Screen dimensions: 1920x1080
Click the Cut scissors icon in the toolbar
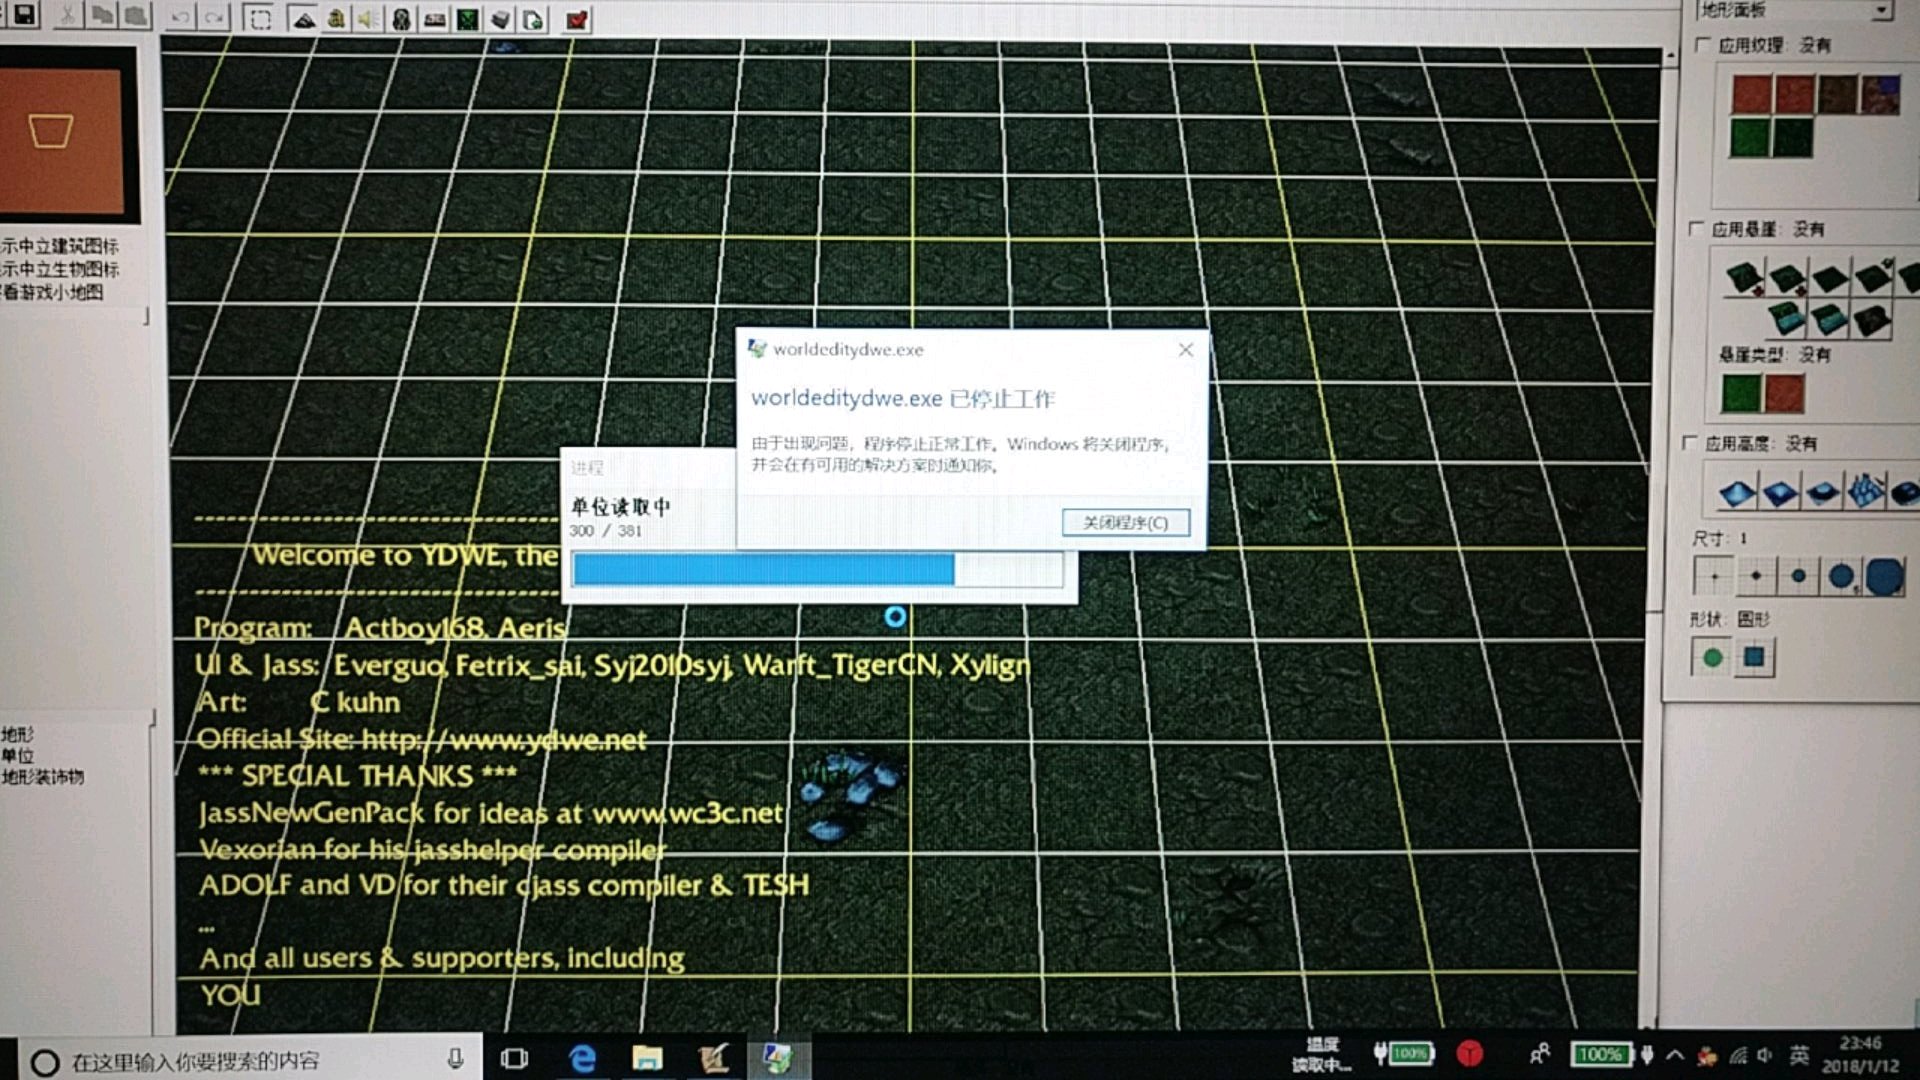67,15
